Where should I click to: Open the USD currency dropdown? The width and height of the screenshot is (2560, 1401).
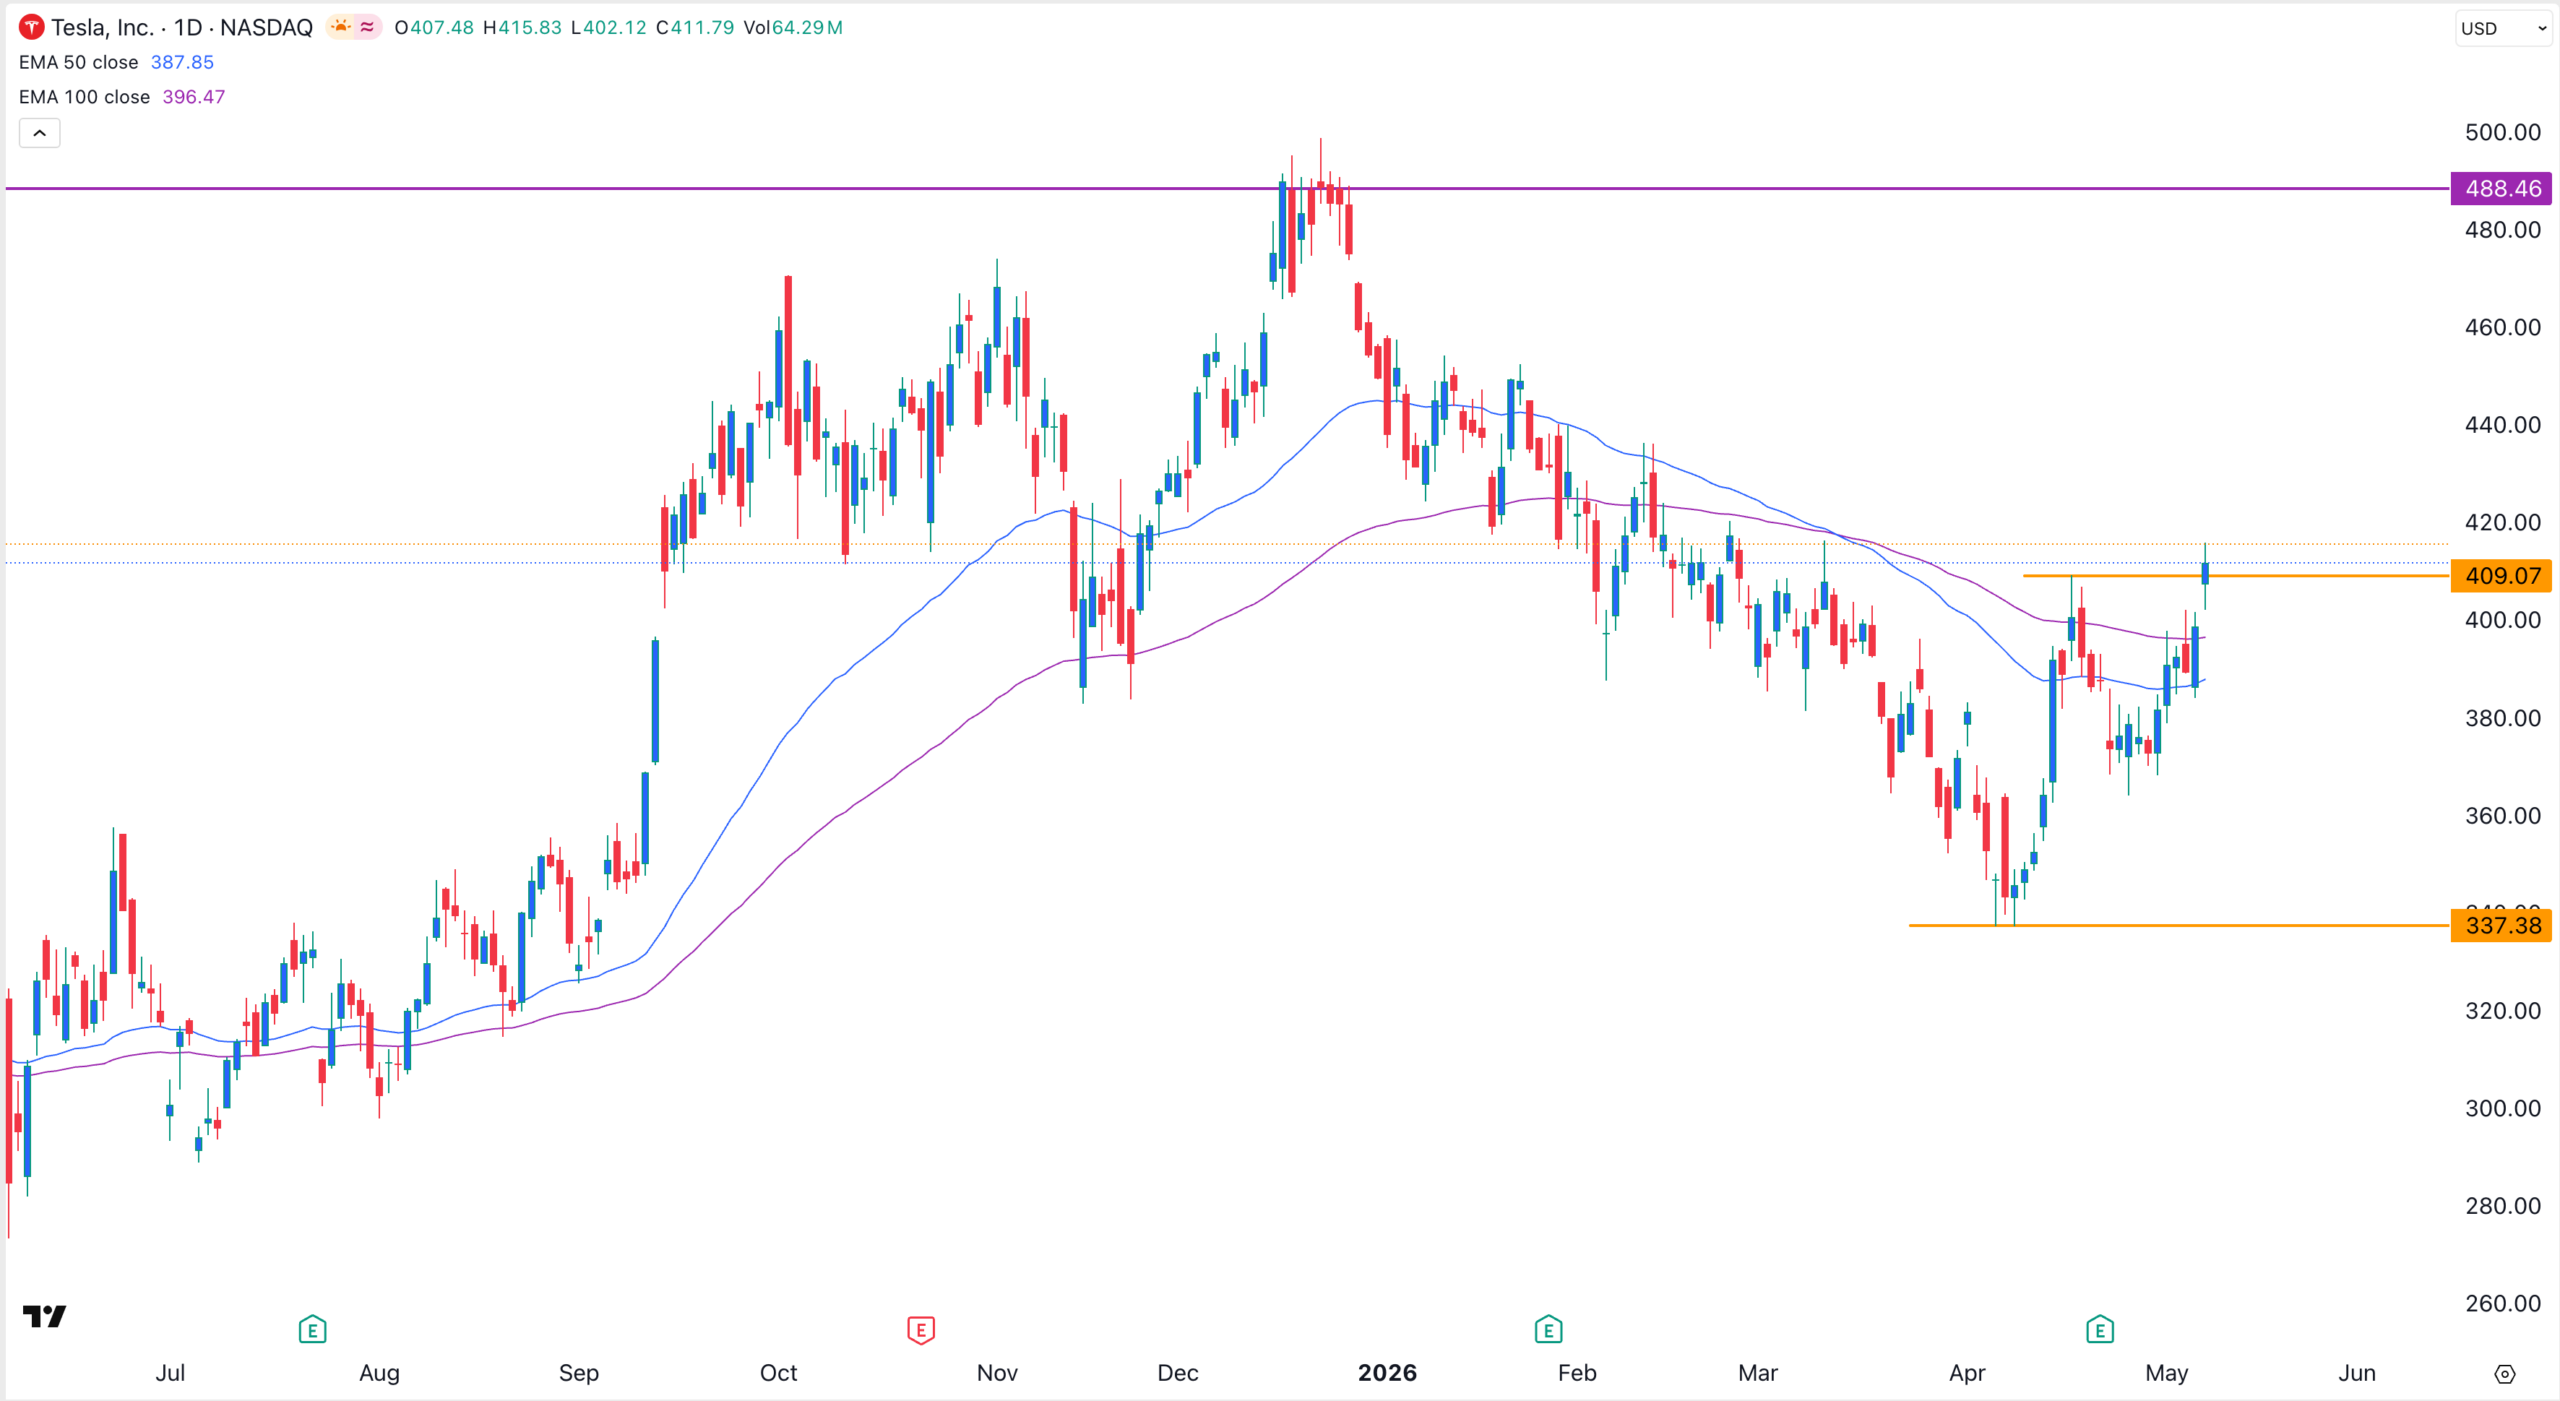2503,28
